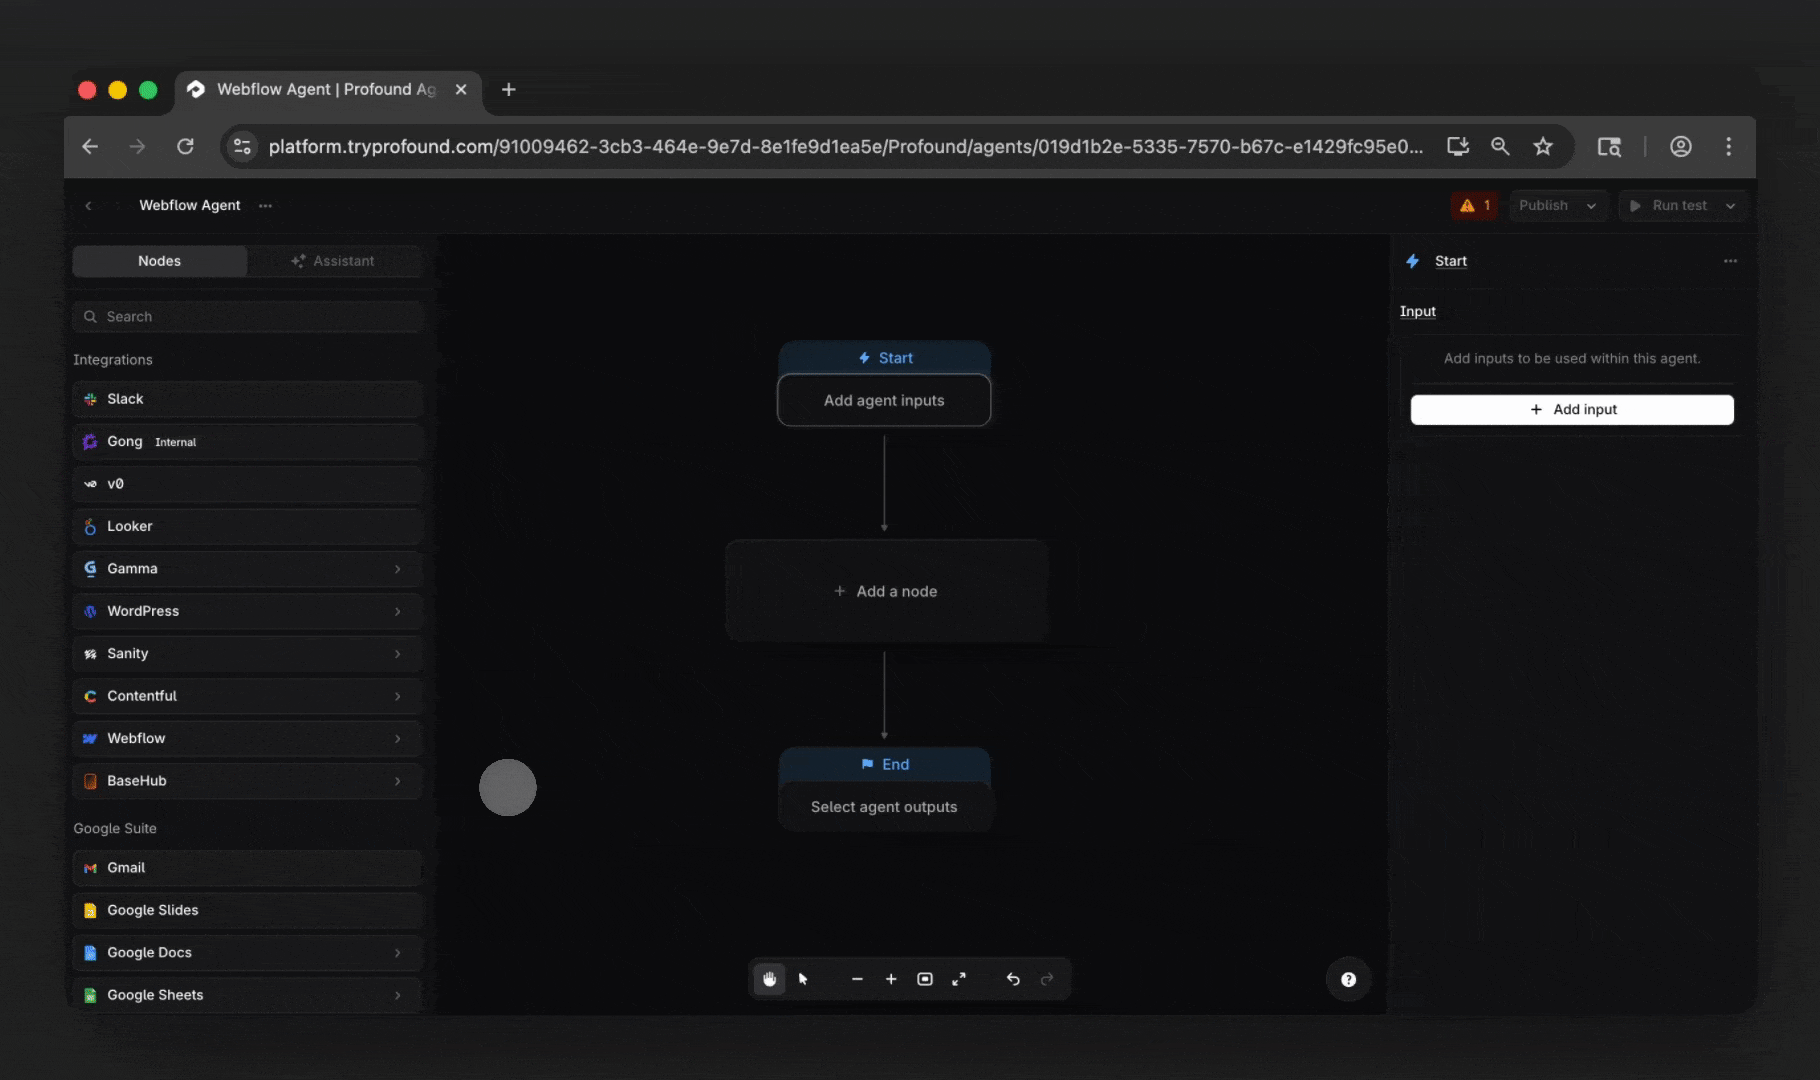Click the warning indicator badge
Screen dimensions: 1820x1080
tap(1474, 205)
